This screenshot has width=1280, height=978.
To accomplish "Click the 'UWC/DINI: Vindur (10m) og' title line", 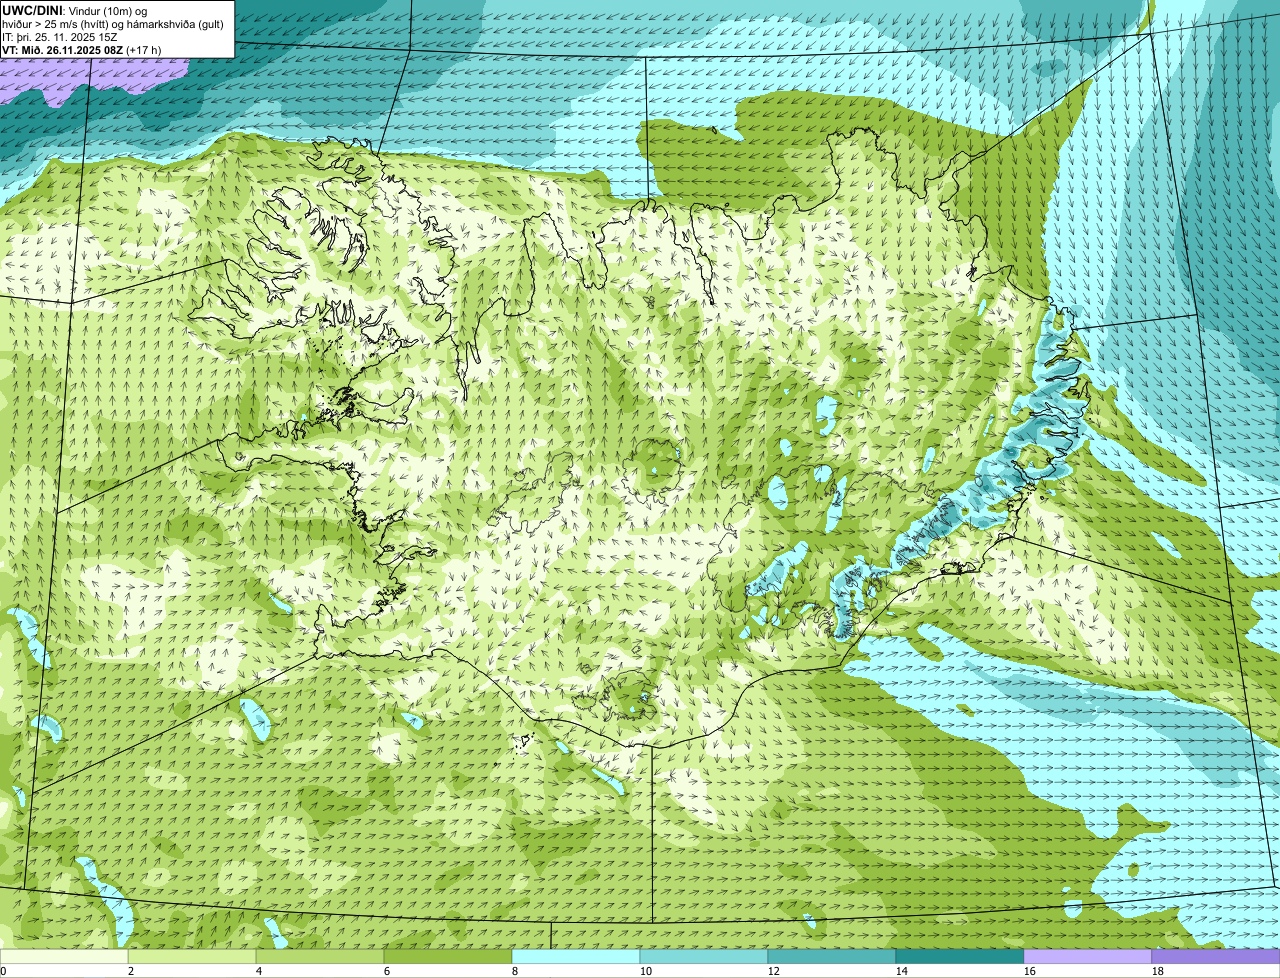I will [76, 10].
